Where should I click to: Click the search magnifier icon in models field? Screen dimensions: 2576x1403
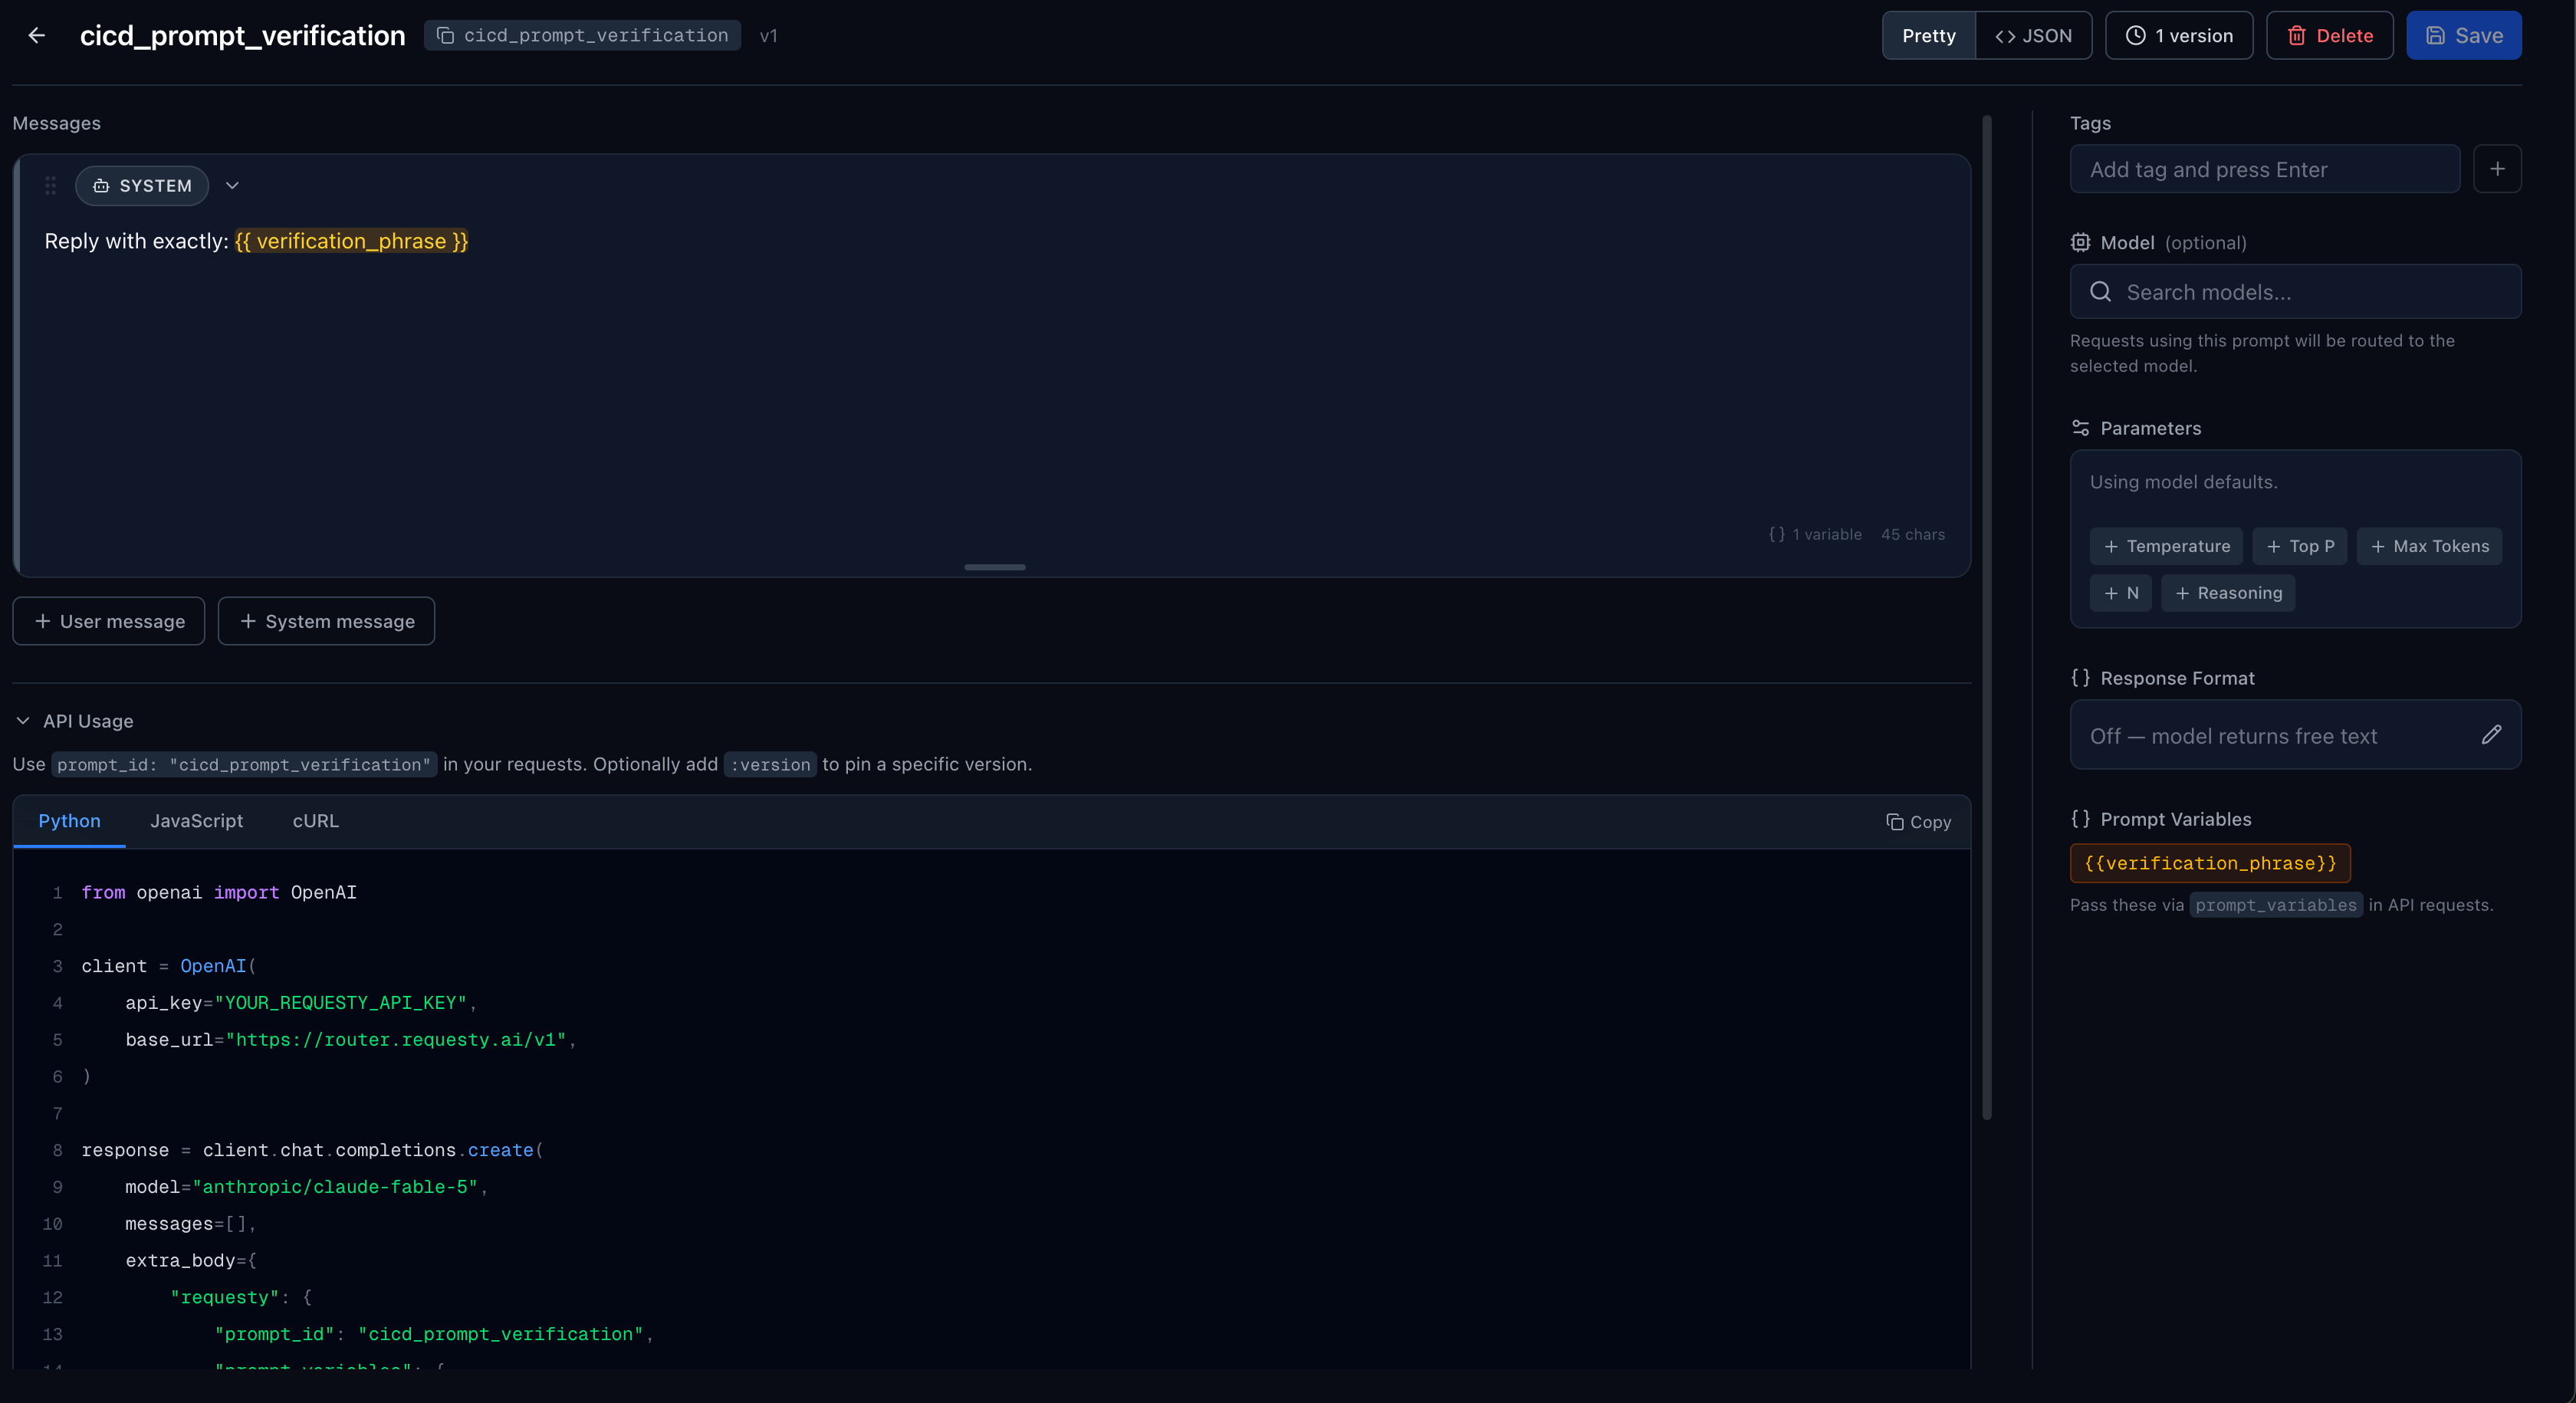2100,292
